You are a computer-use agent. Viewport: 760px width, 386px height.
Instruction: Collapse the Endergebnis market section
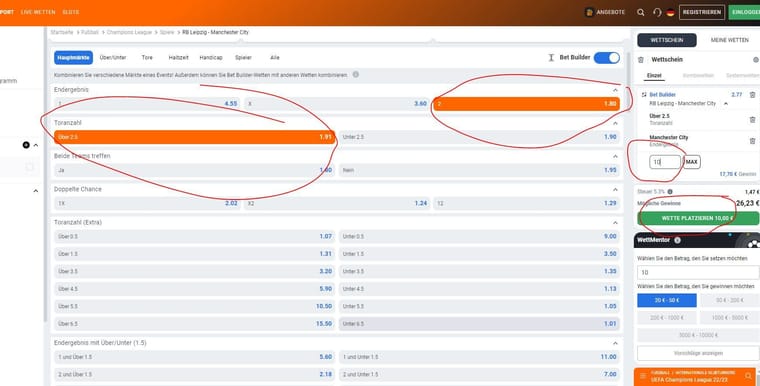click(615, 90)
